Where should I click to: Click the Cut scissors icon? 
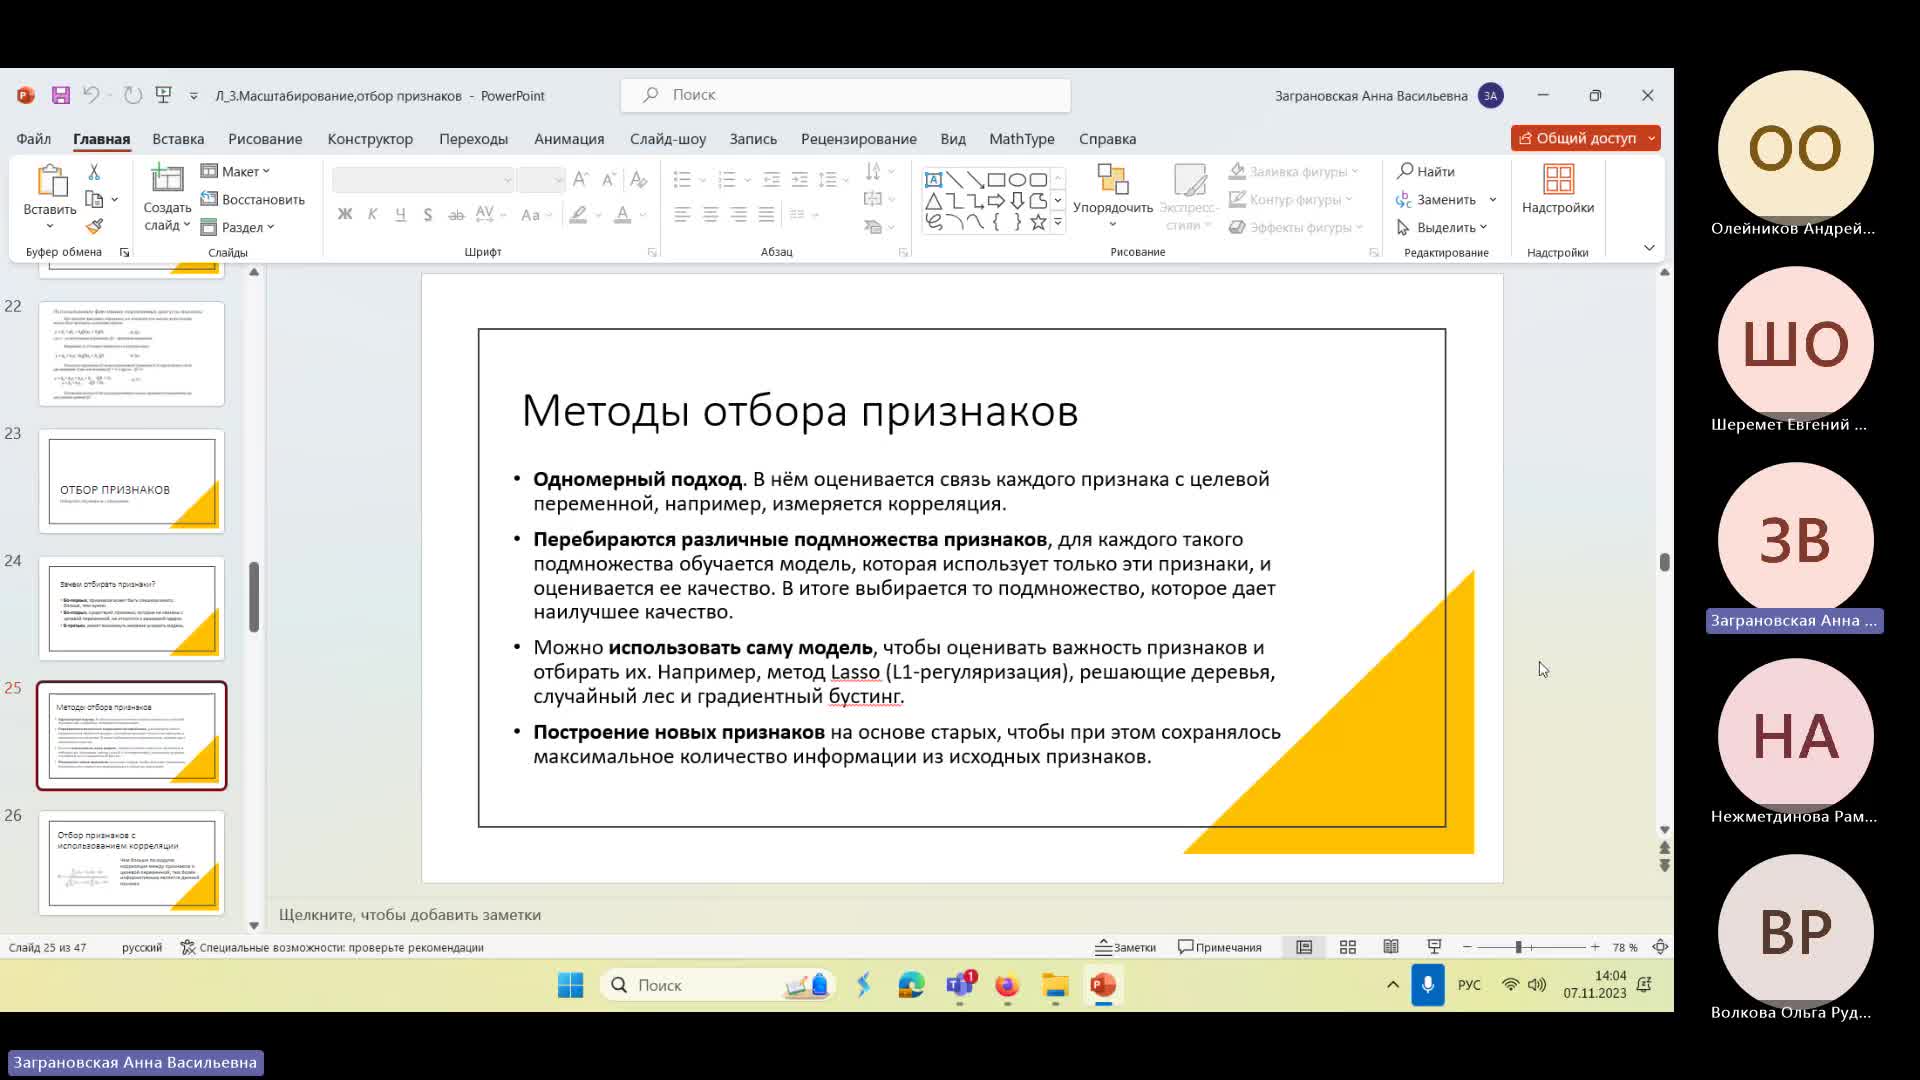tap(94, 172)
